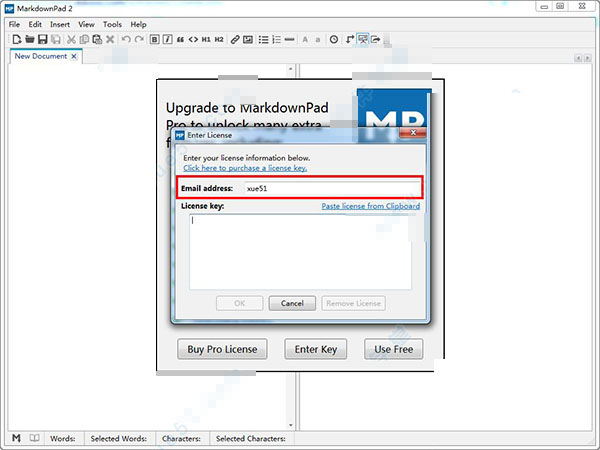Toggle bold formatting icon
Image resolution: width=600 pixels, height=450 pixels.
click(x=154, y=39)
